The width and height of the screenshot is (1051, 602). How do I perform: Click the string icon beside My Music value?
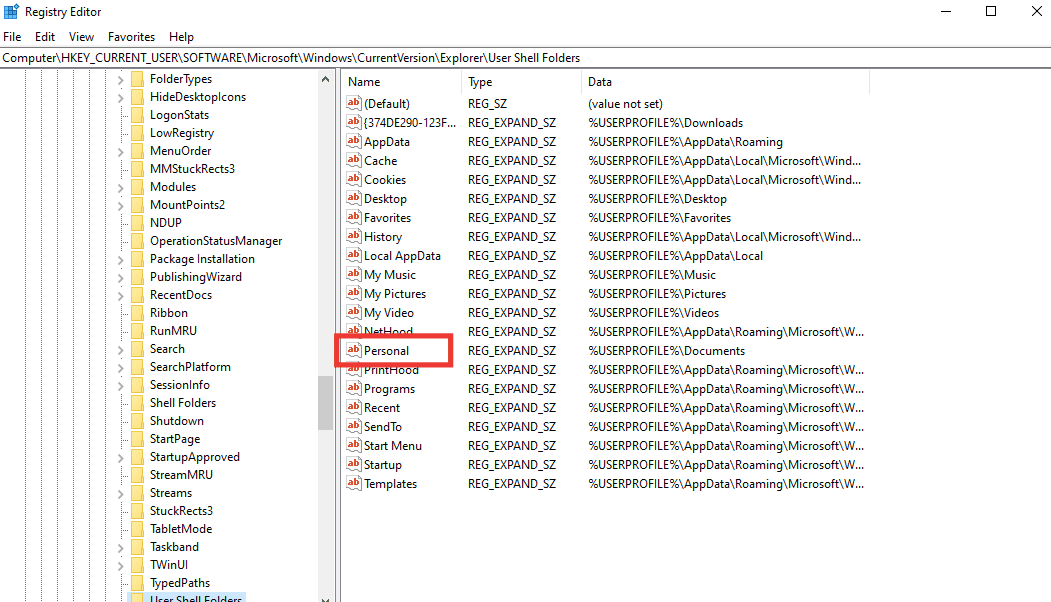click(353, 274)
